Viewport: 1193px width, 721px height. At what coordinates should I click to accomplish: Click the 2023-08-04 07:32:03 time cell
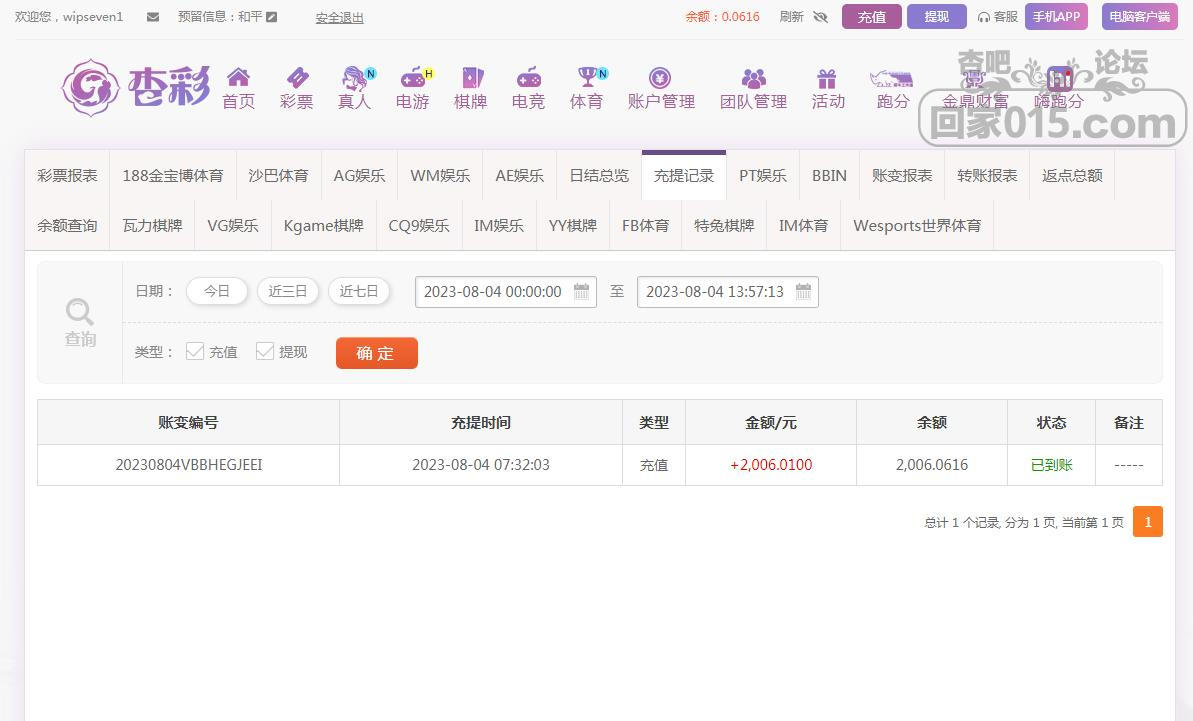point(481,465)
